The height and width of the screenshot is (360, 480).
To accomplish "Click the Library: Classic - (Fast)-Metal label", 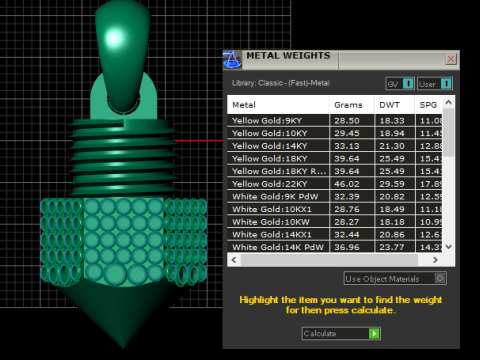I will click(x=281, y=83).
